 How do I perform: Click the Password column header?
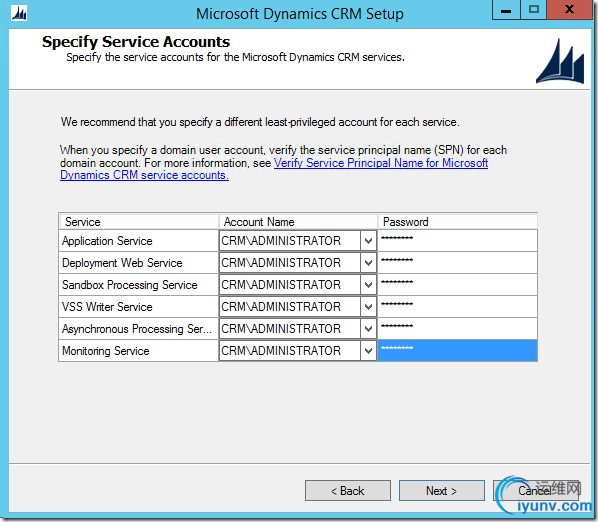(458, 222)
